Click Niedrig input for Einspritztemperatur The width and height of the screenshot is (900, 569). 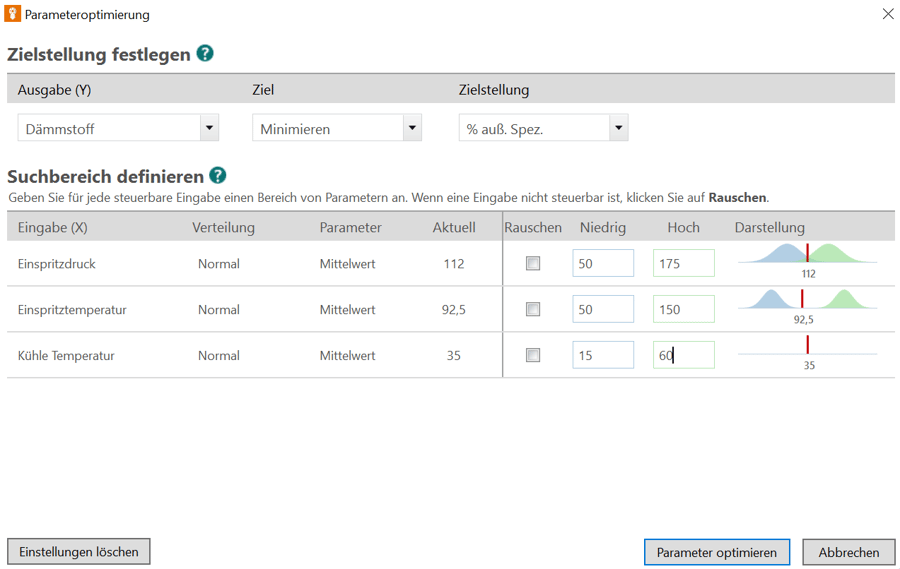pos(603,310)
